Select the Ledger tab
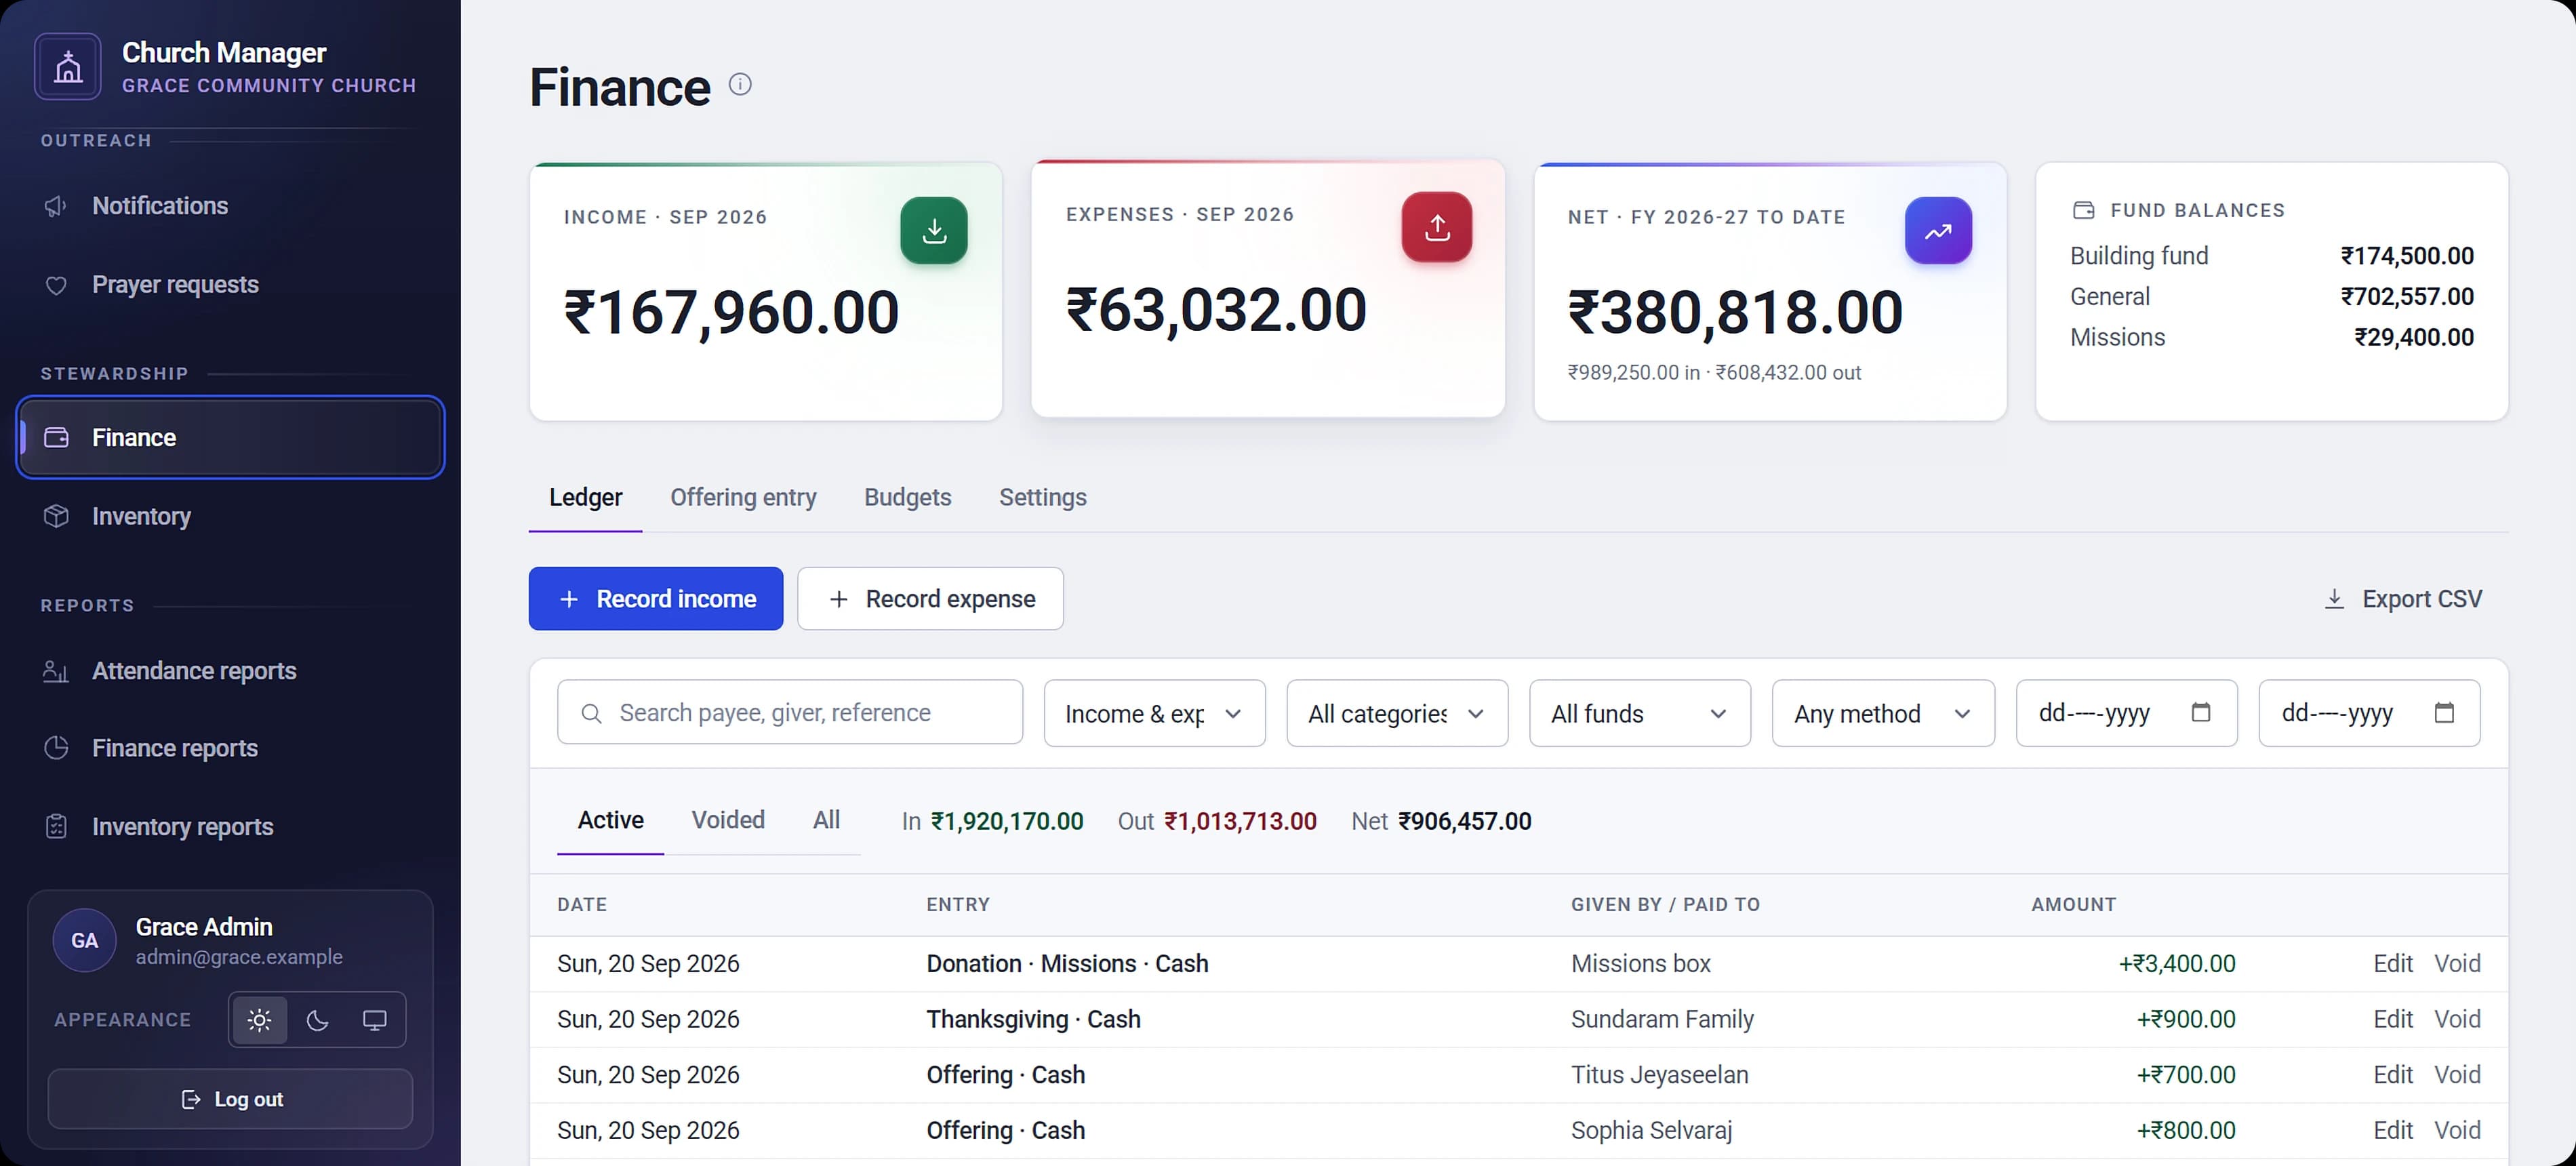Image resolution: width=2576 pixels, height=1166 pixels. [x=585, y=497]
